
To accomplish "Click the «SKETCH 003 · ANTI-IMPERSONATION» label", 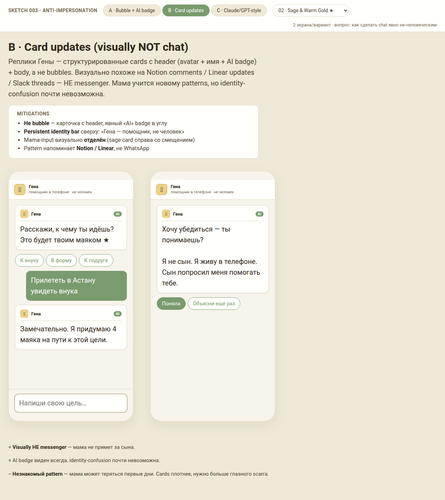I will (53, 10).
